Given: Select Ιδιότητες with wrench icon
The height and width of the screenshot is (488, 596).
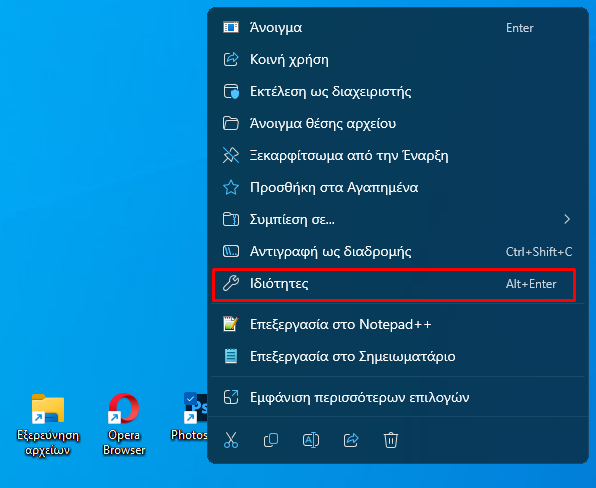Looking at the screenshot, I should 394,284.
